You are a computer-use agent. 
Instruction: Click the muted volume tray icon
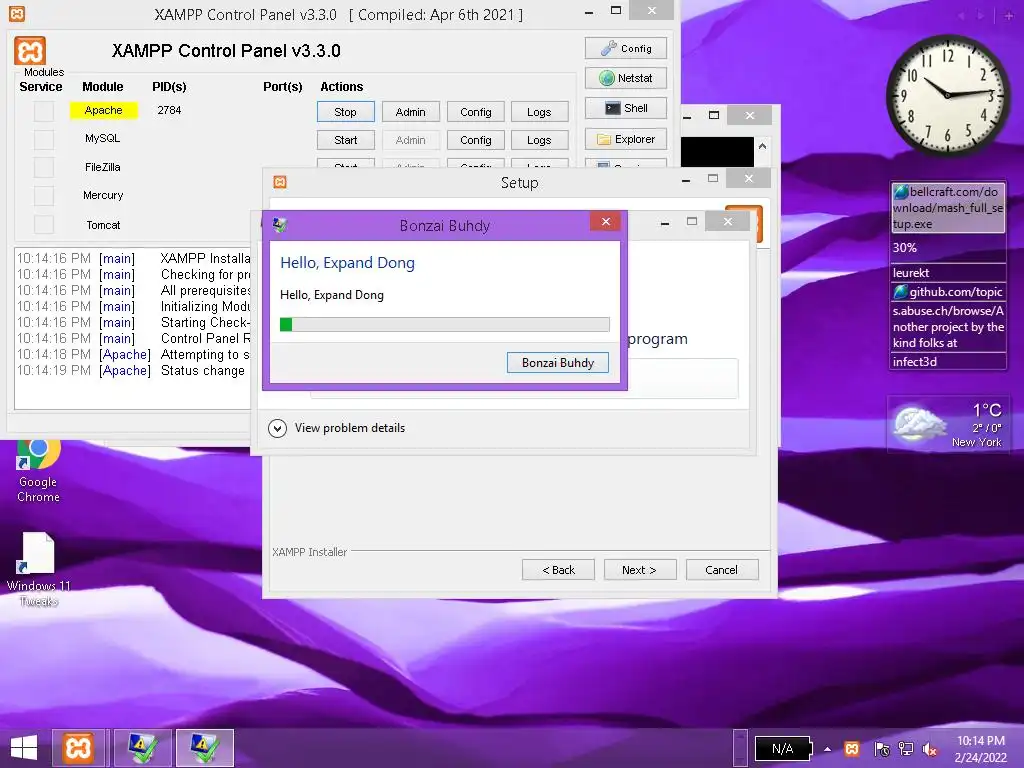(x=929, y=749)
